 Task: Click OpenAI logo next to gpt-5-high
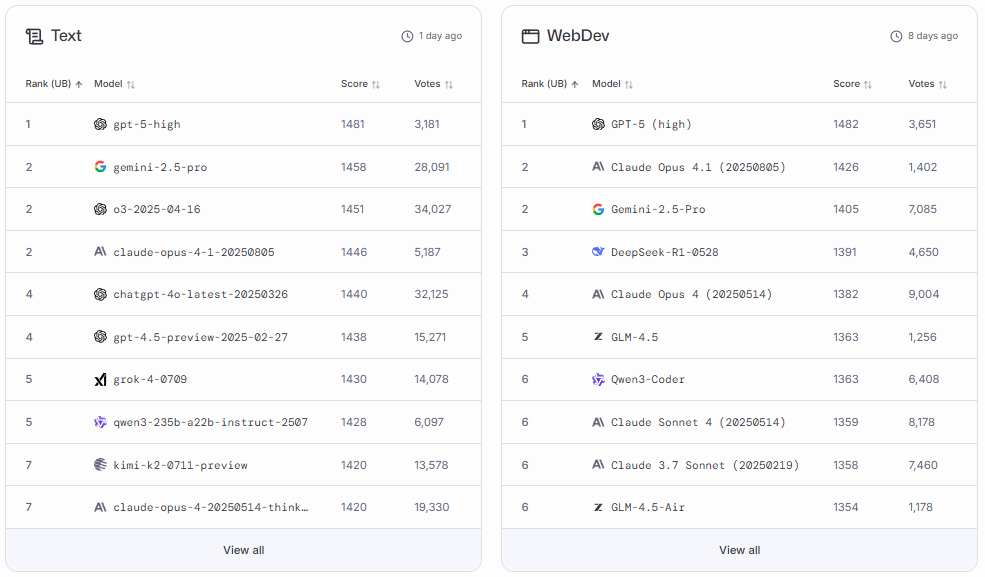click(101, 124)
